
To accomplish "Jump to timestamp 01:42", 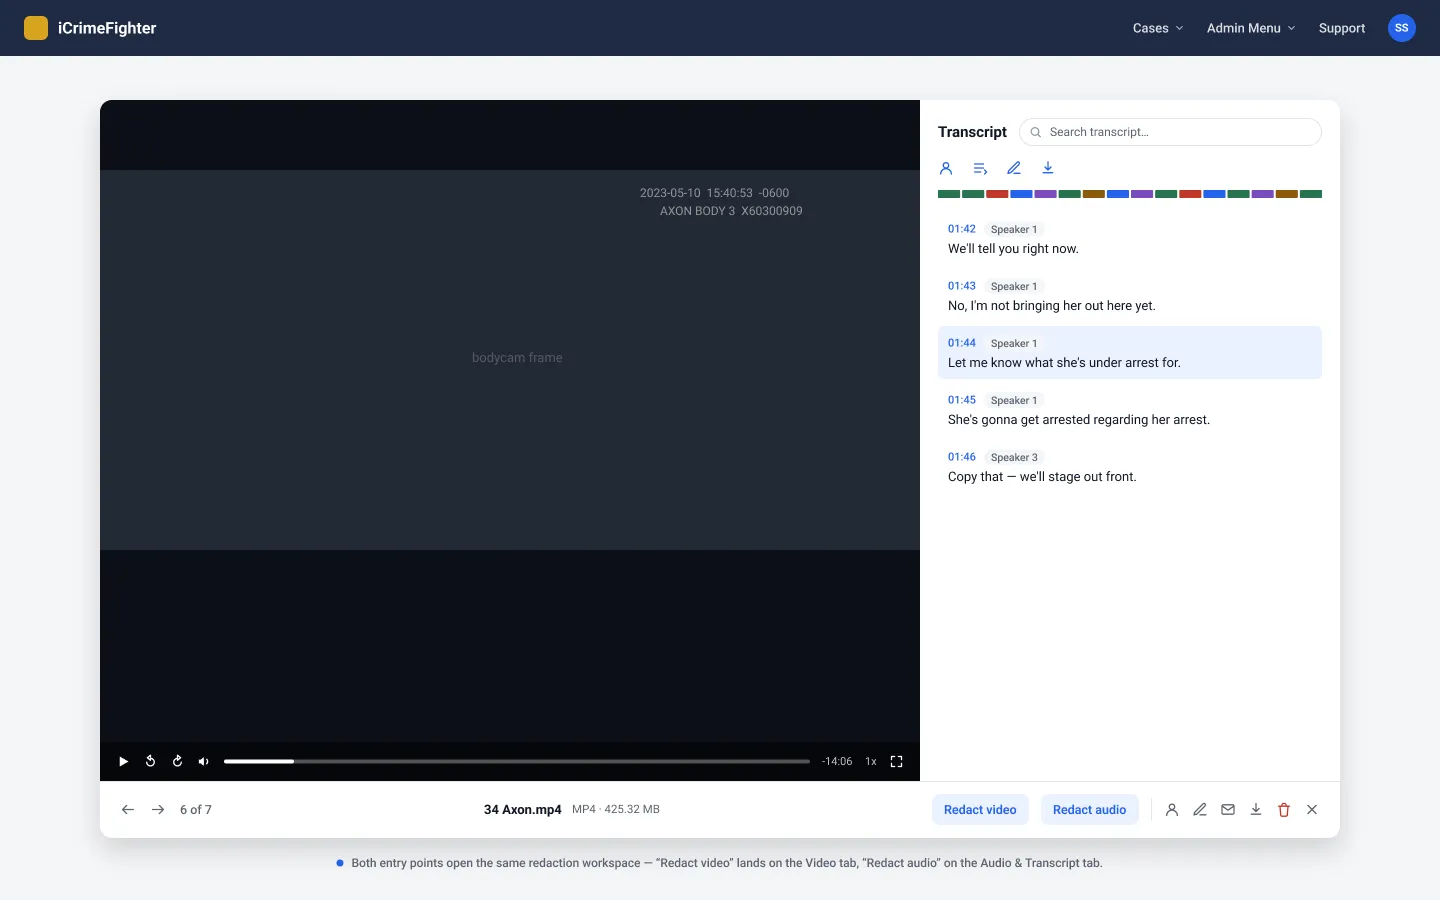I will click(x=962, y=229).
